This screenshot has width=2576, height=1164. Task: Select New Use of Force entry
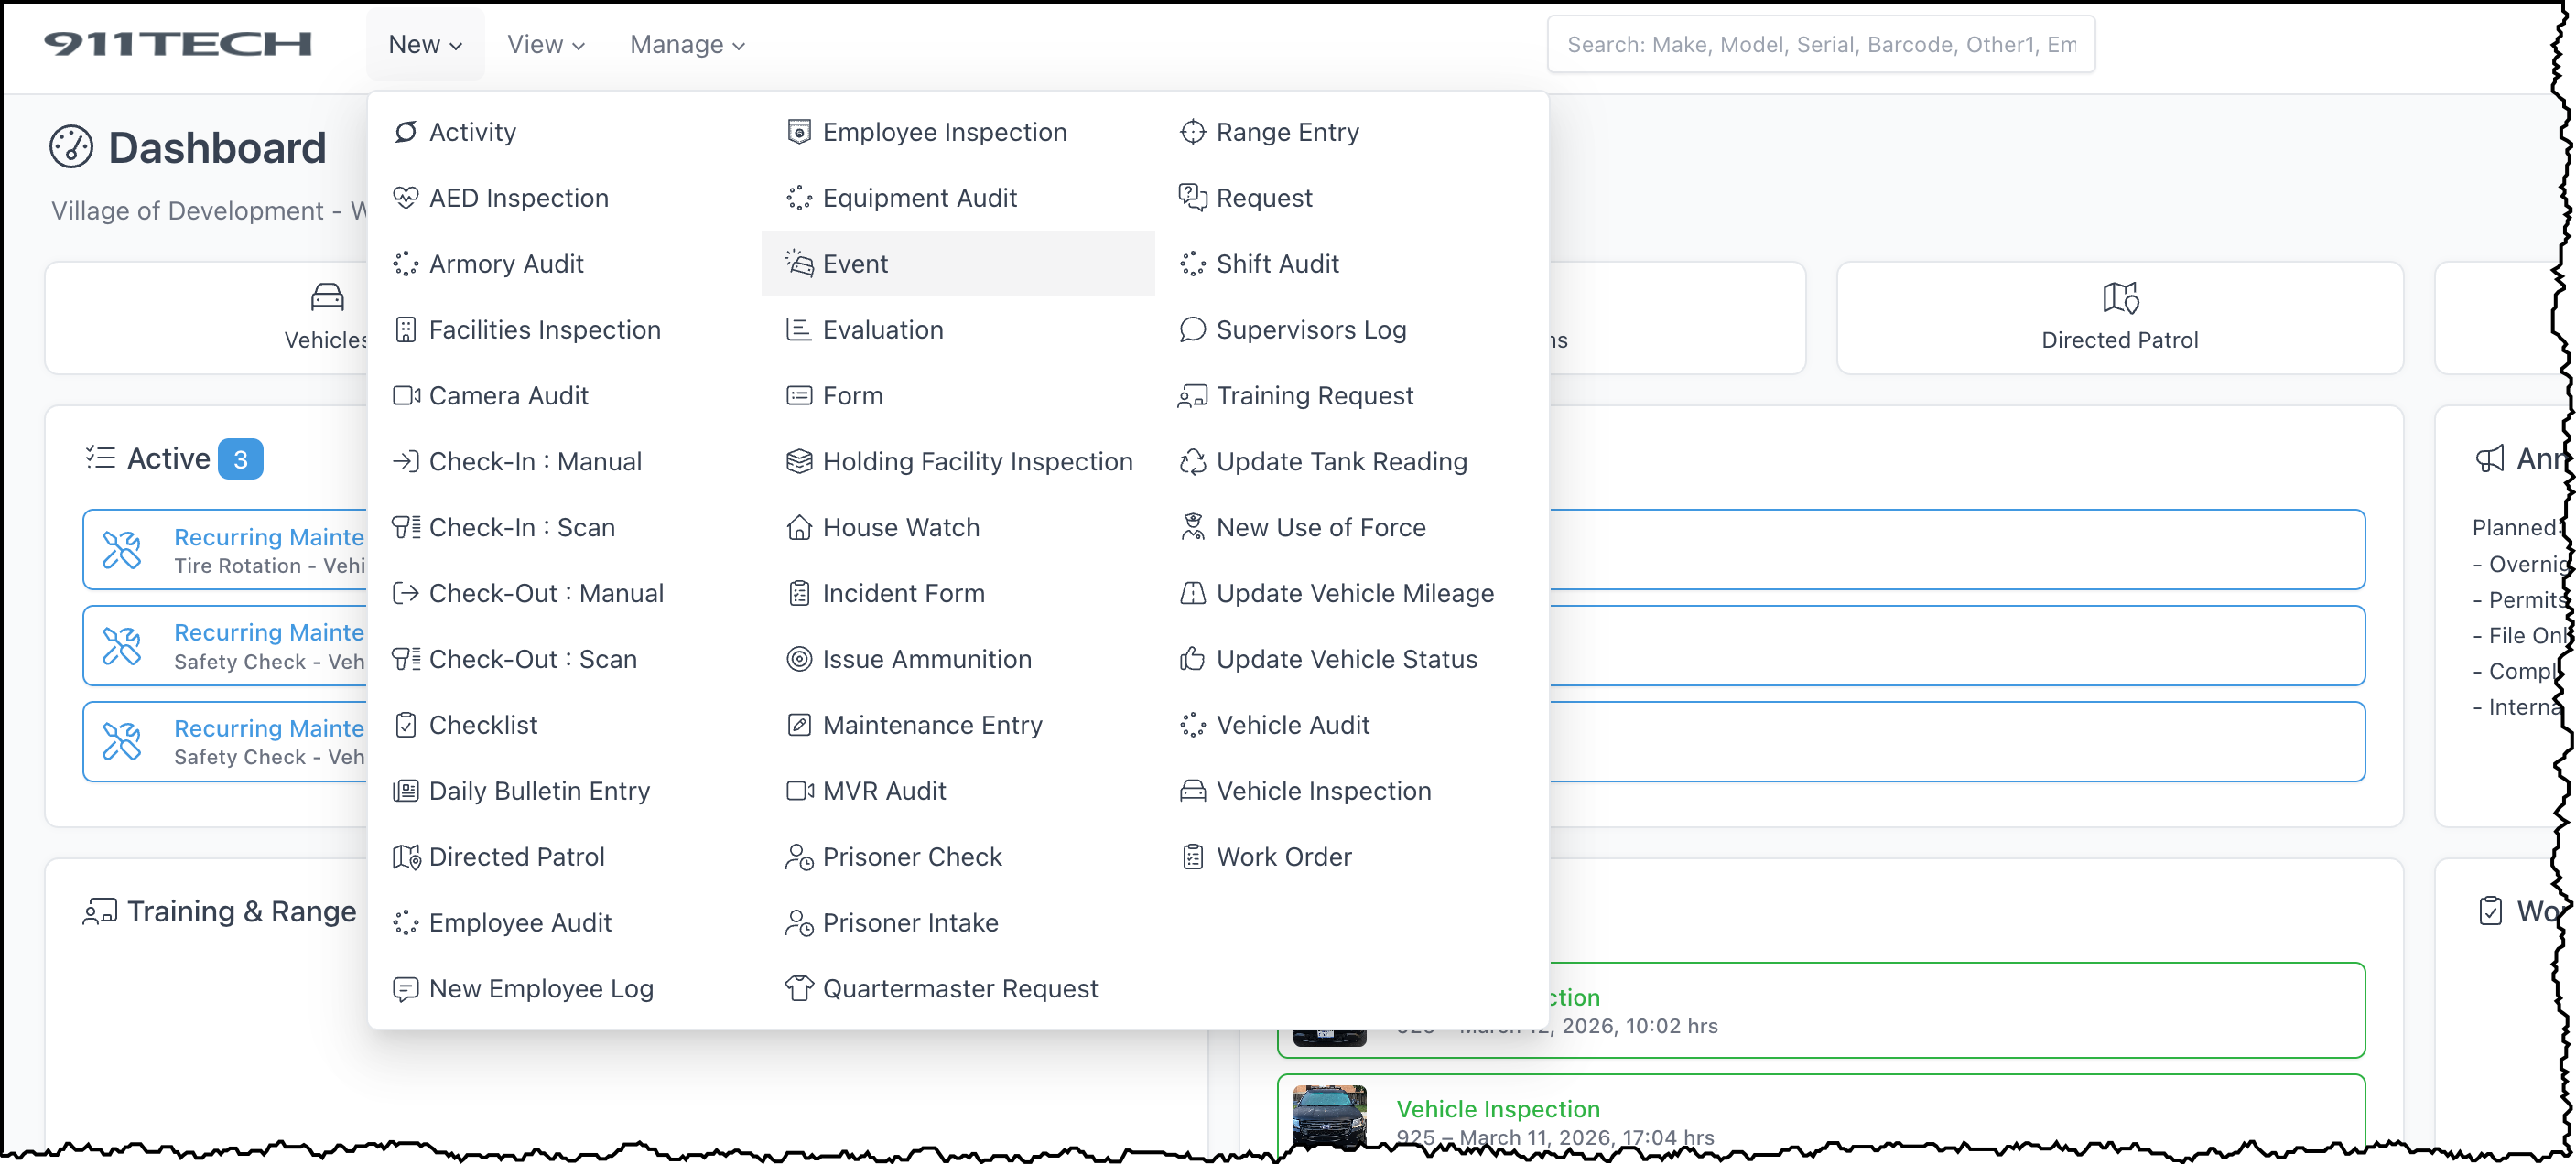1320,527
